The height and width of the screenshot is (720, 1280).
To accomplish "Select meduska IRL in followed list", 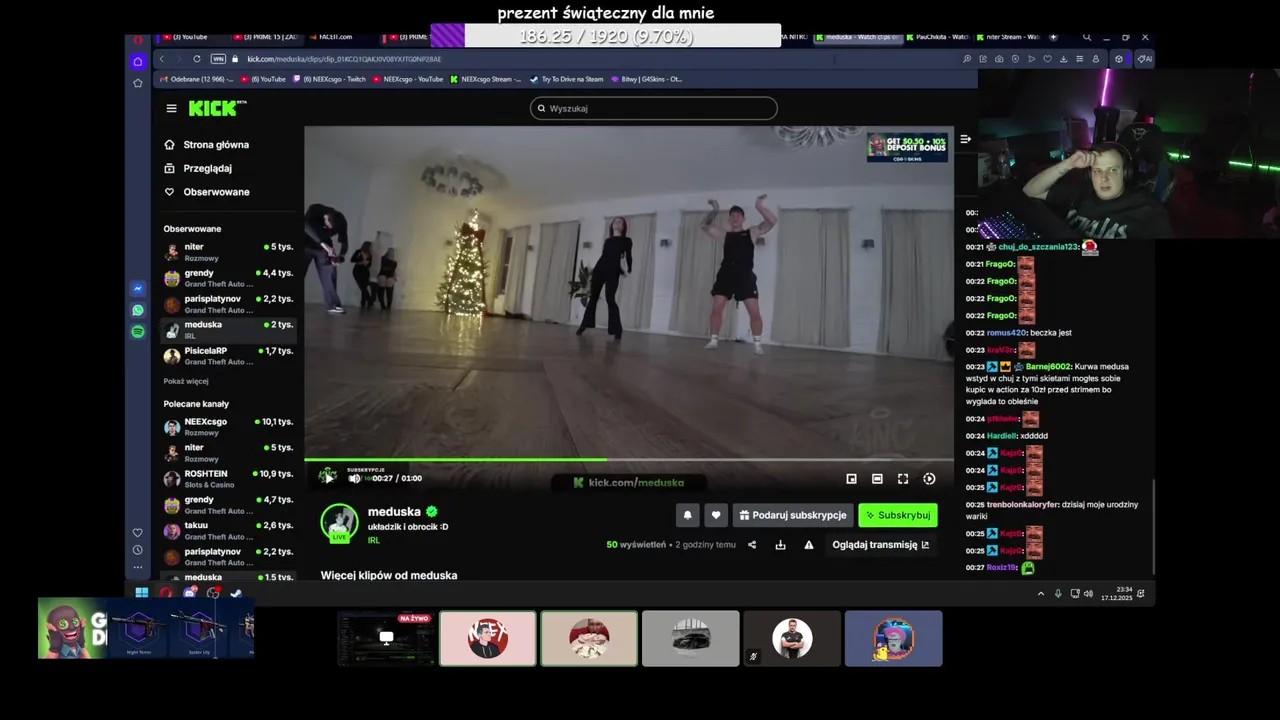I will click(x=228, y=330).
